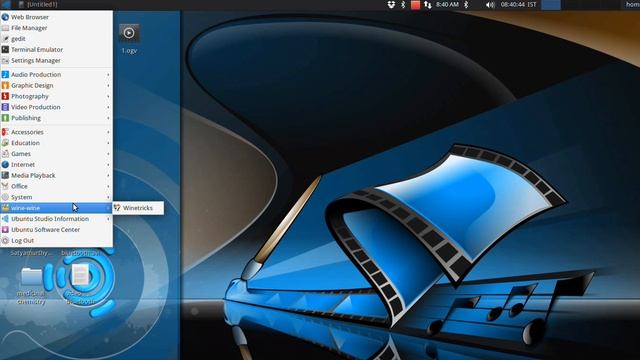Image resolution: width=640 pixels, height=360 pixels.
Task: Click Bluetooth icon beside the Dropbox icon
Action: (403, 4)
